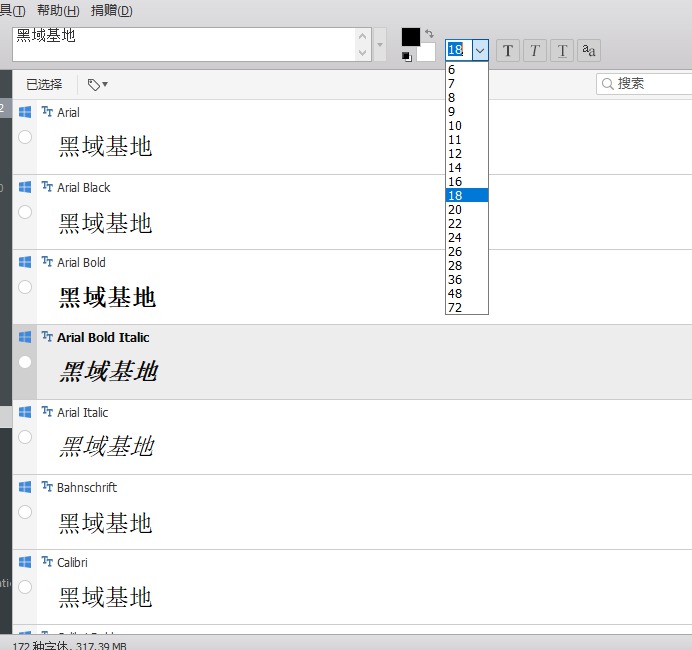The width and height of the screenshot is (692, 650).
Task: Click the Arial Bold preview text
Action: point(107,297)
